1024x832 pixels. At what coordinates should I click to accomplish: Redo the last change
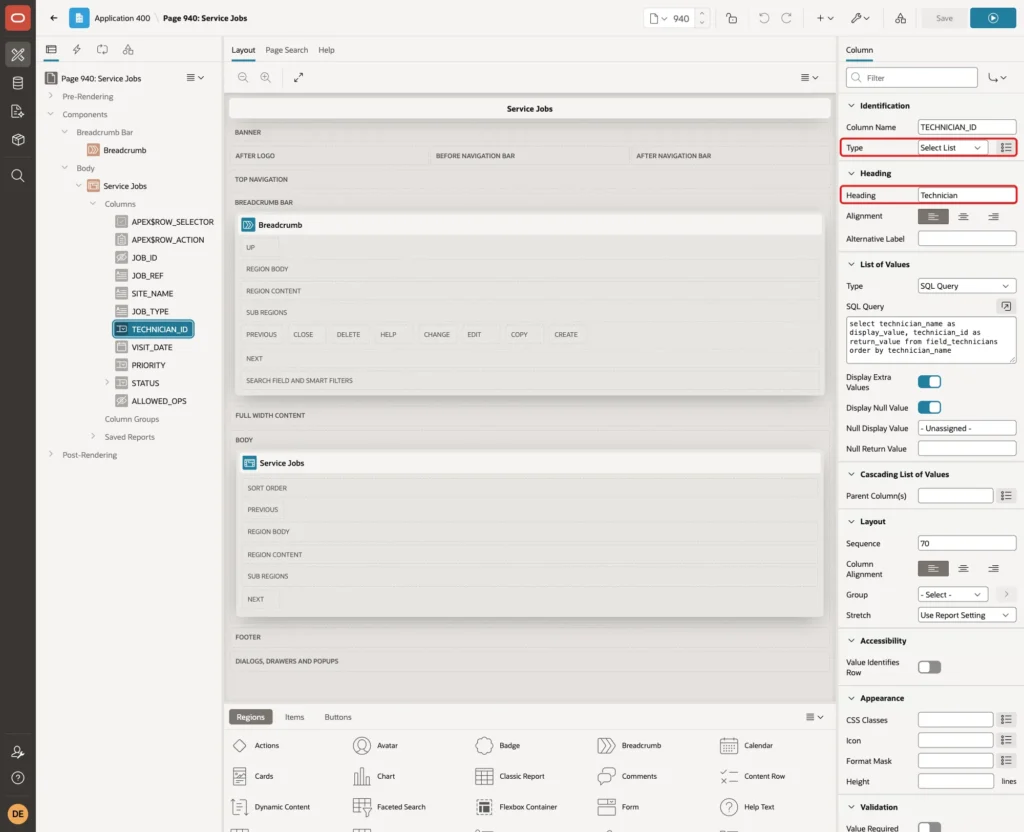(786, 18)
